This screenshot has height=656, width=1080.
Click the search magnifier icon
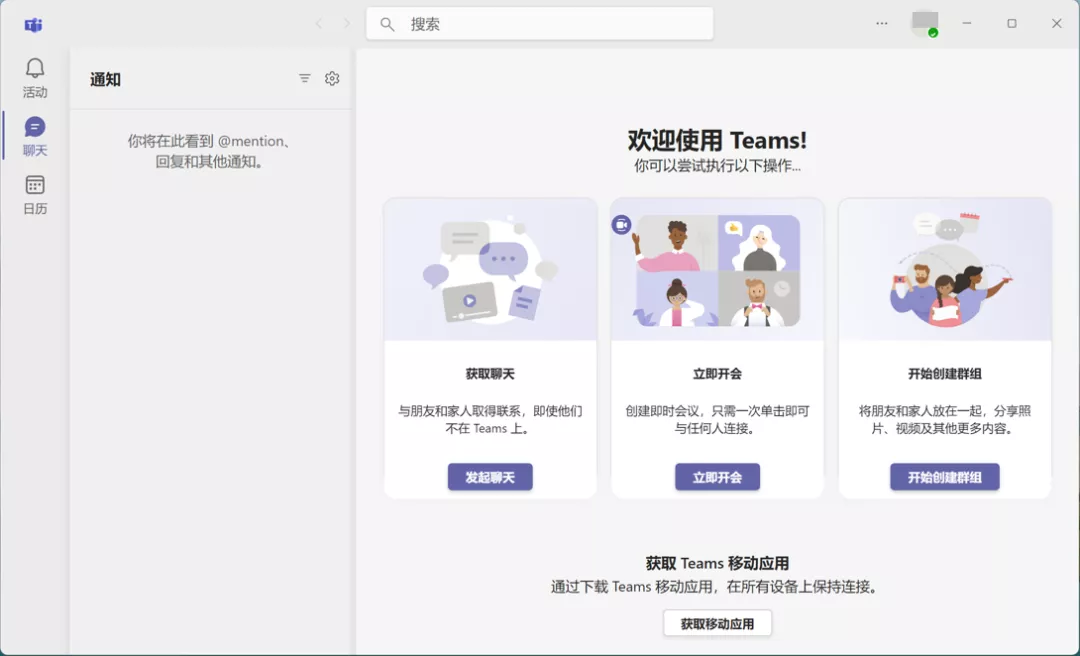click(x=387, y=23)
